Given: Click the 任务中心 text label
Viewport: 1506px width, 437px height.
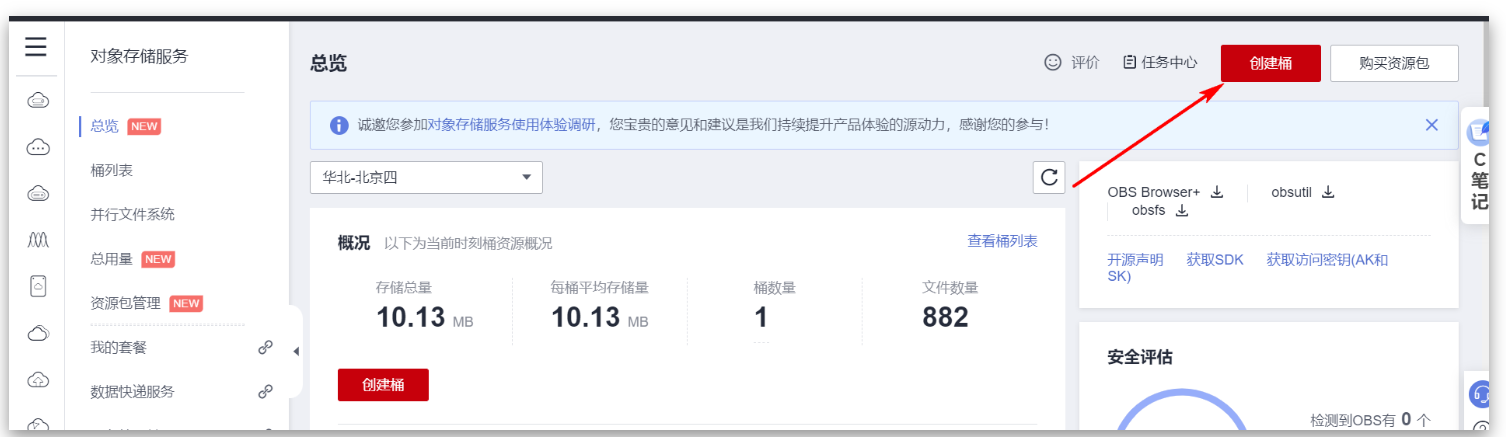Looking at the screenshot, I should (1169, 62).
